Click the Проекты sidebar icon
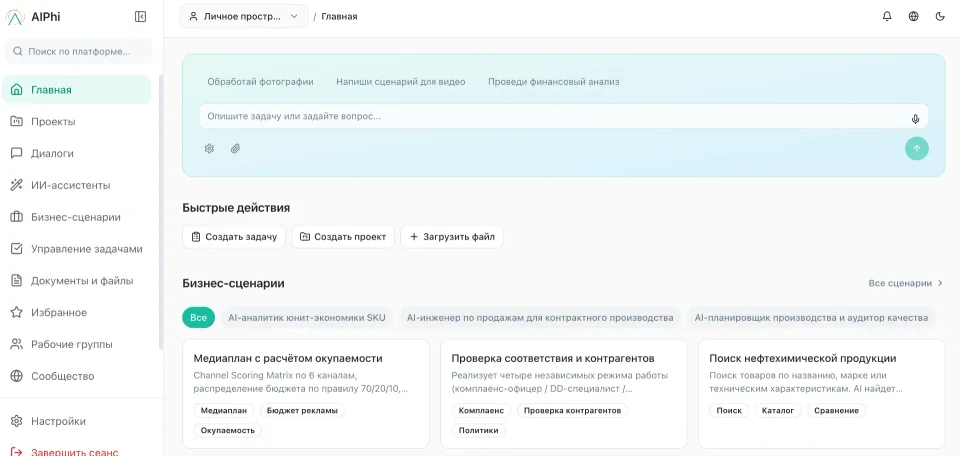This screenshot has width=960, height=456. (x=17, y=121)
